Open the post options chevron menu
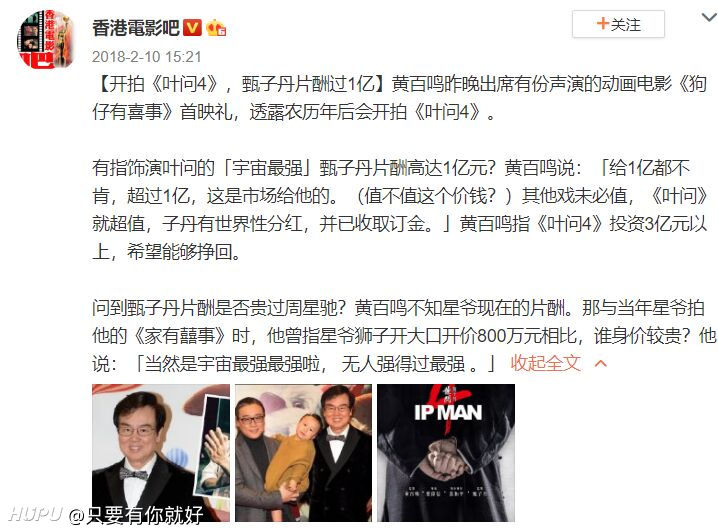Screen dimensions: 718x531 pyautogui.click(x=709, y=17)
